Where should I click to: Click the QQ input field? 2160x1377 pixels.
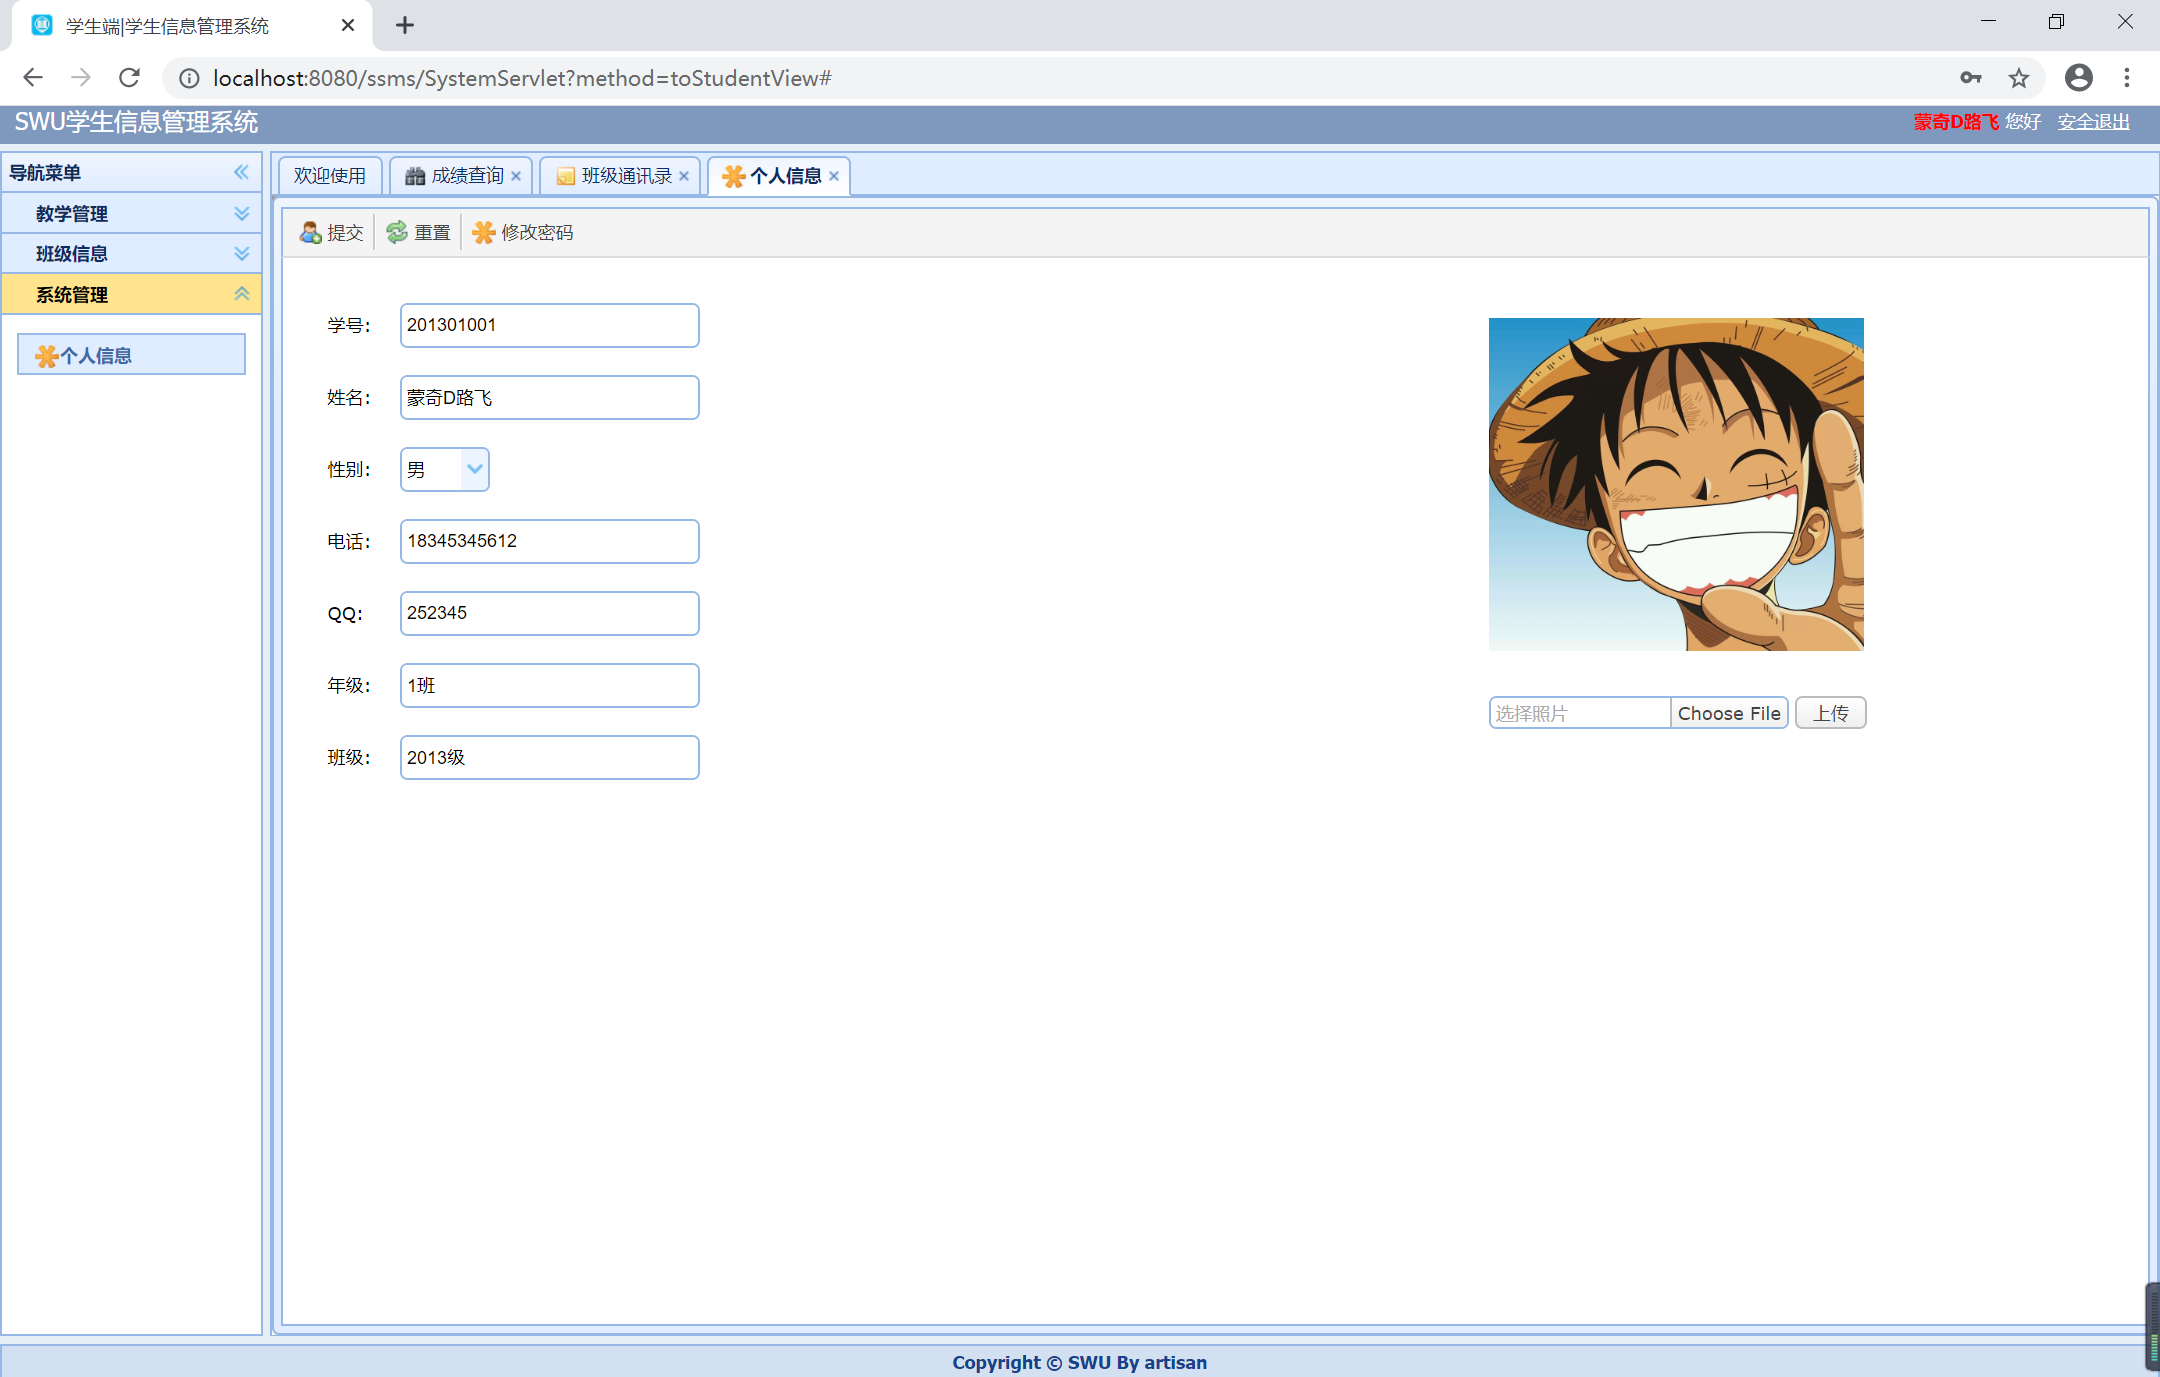click(550, 613)
